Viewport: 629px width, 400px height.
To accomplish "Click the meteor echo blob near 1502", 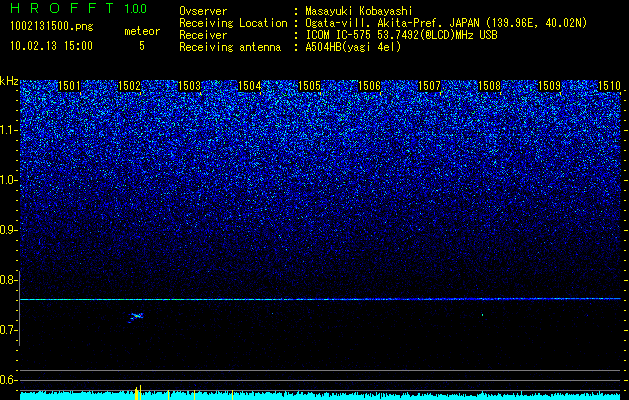I will (x=136, y=317).
